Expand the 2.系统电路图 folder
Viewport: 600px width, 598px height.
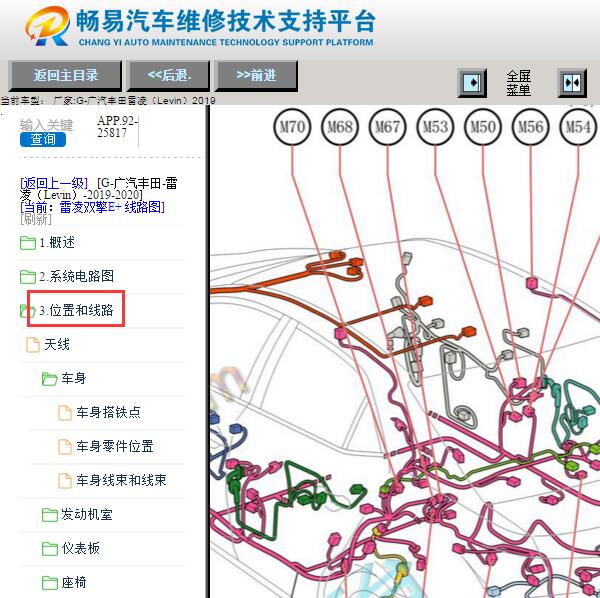tap(77, 276)
